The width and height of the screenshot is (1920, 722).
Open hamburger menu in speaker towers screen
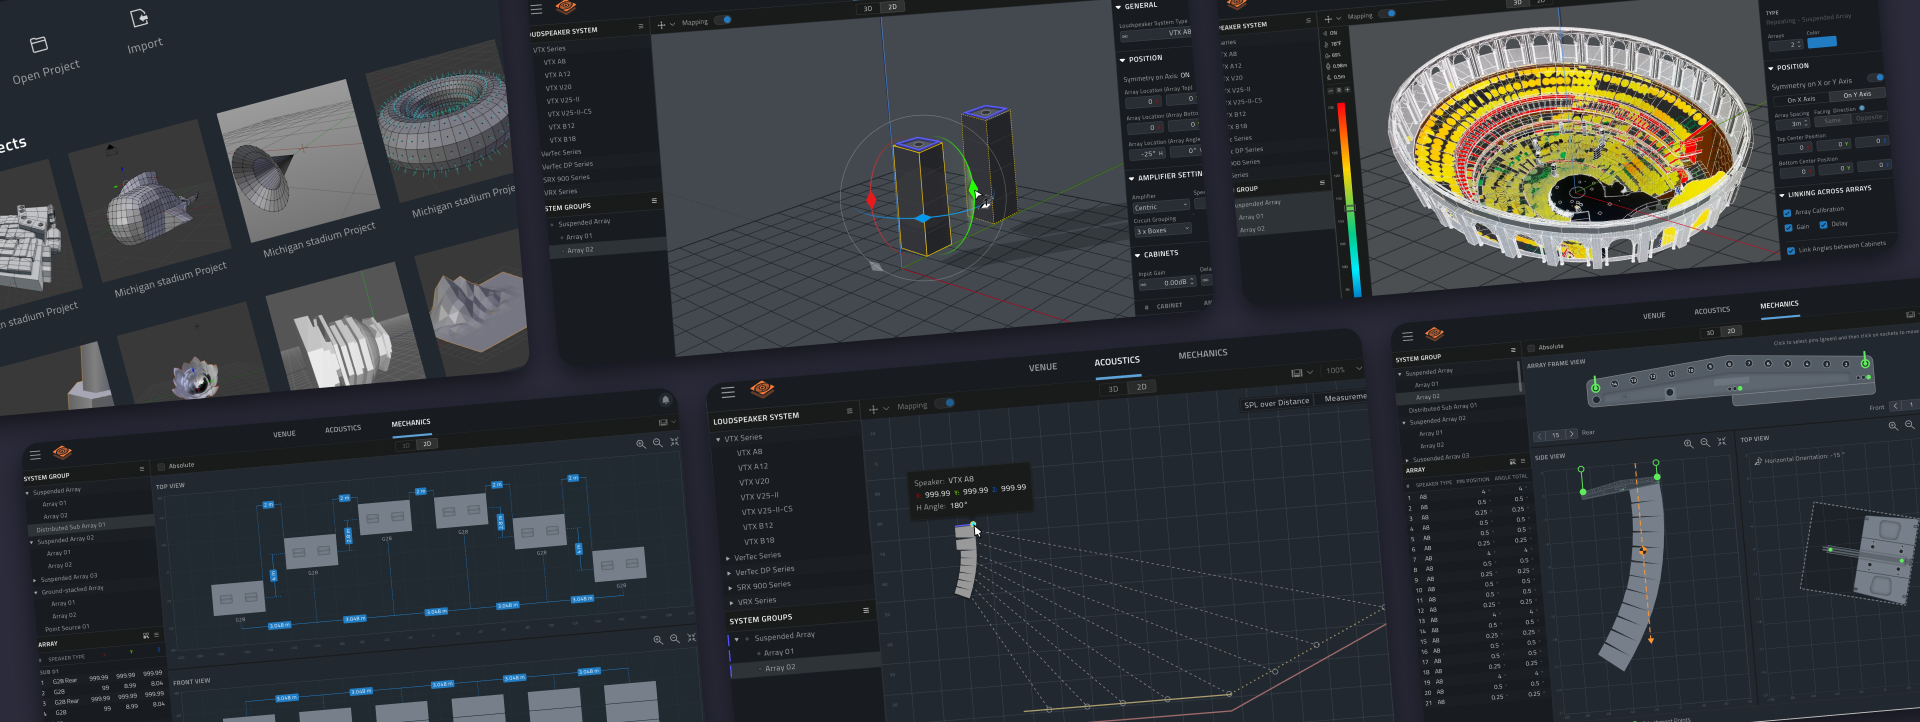536,9
